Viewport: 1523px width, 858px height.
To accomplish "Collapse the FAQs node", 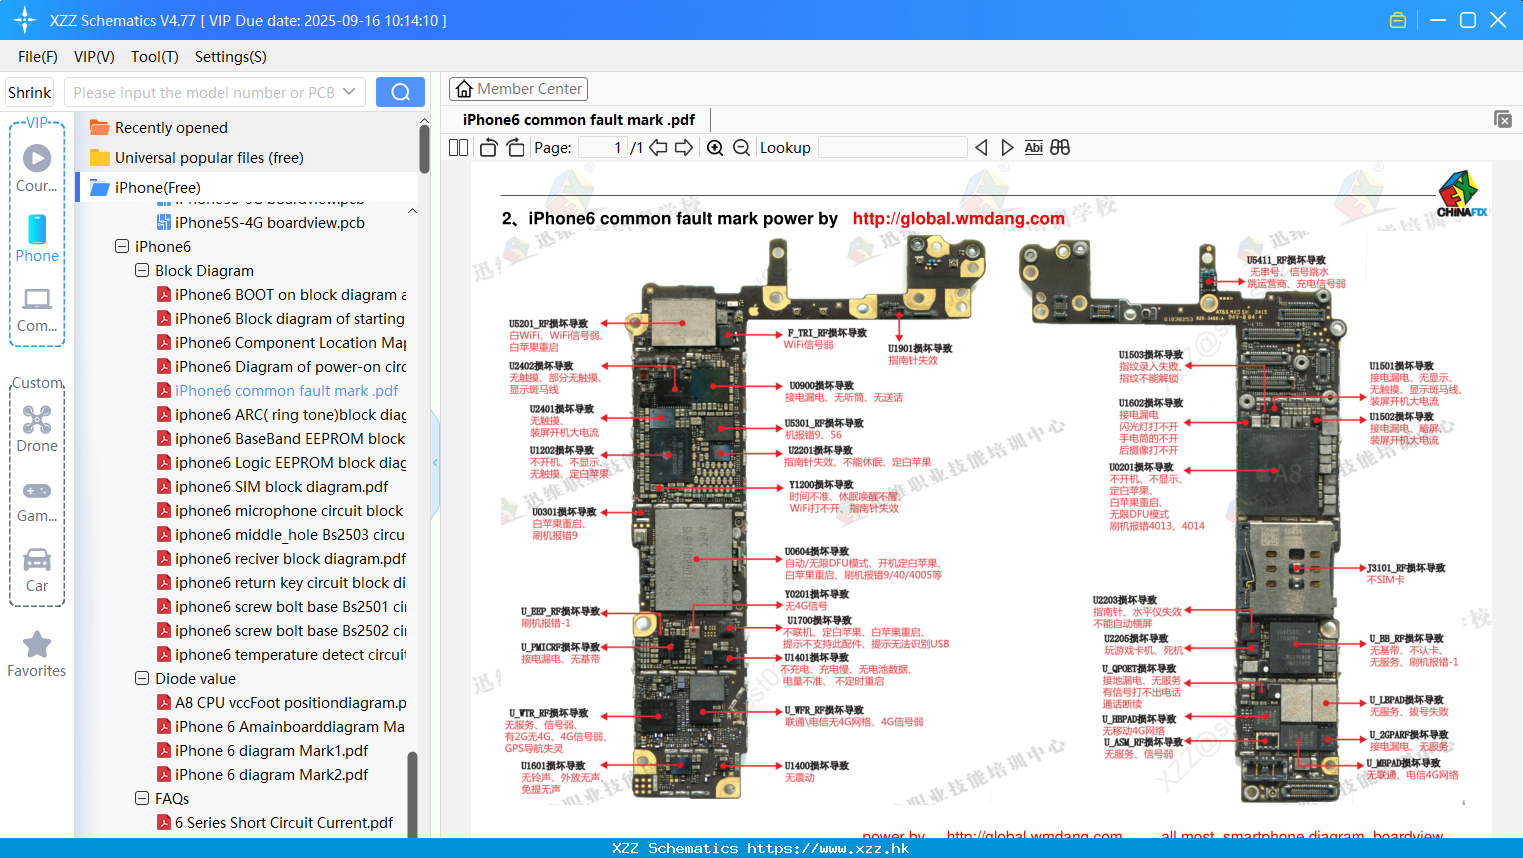I will 142,798.
